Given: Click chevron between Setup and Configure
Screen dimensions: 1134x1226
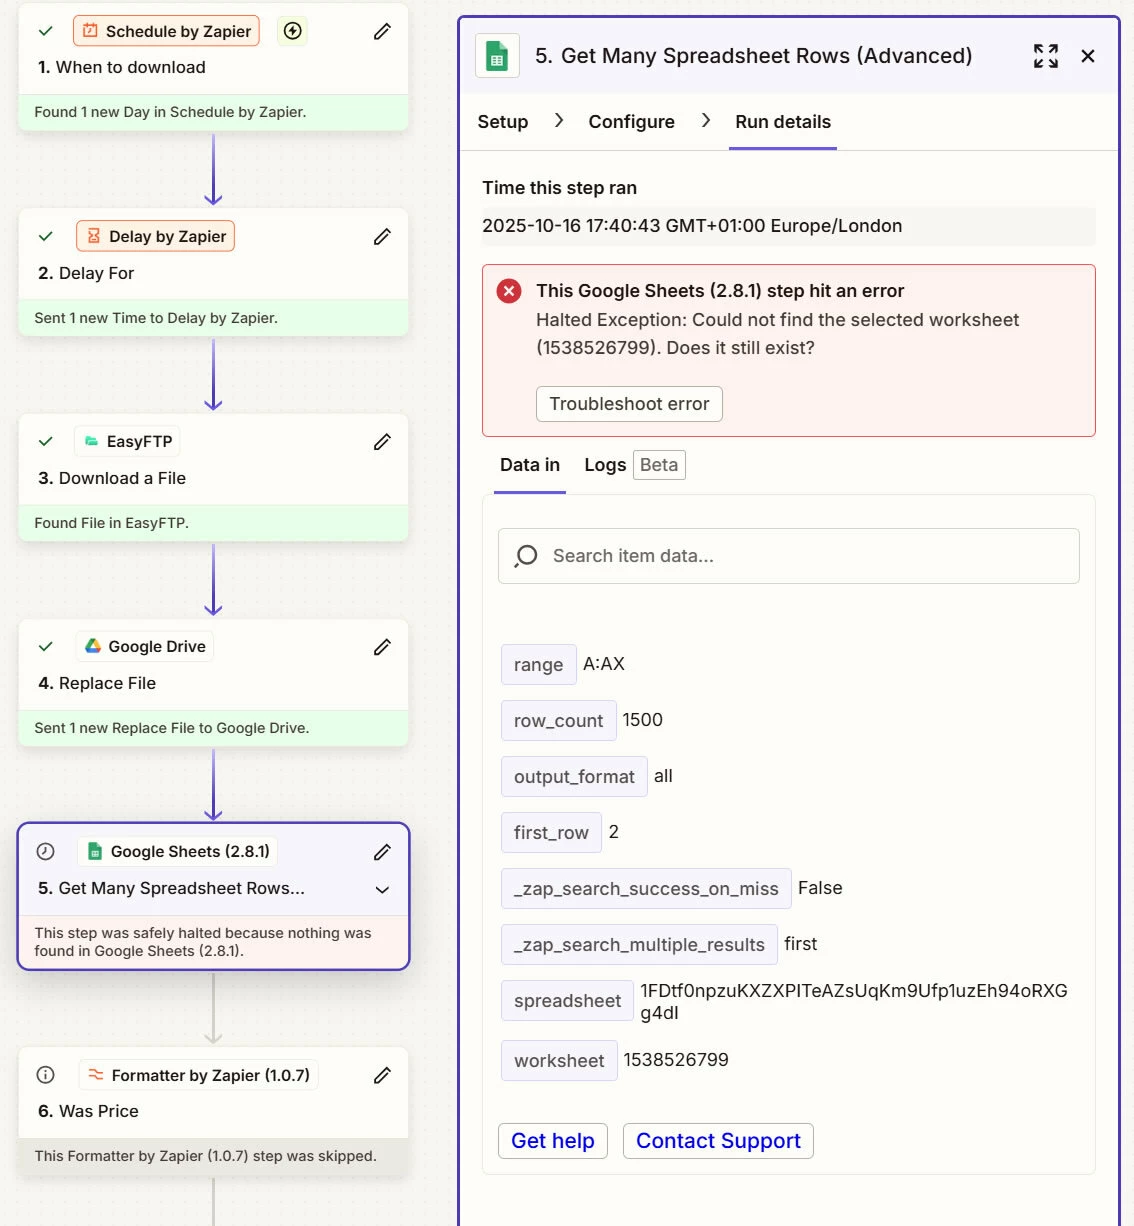Looking at the screenshot, I should point(558,120).
